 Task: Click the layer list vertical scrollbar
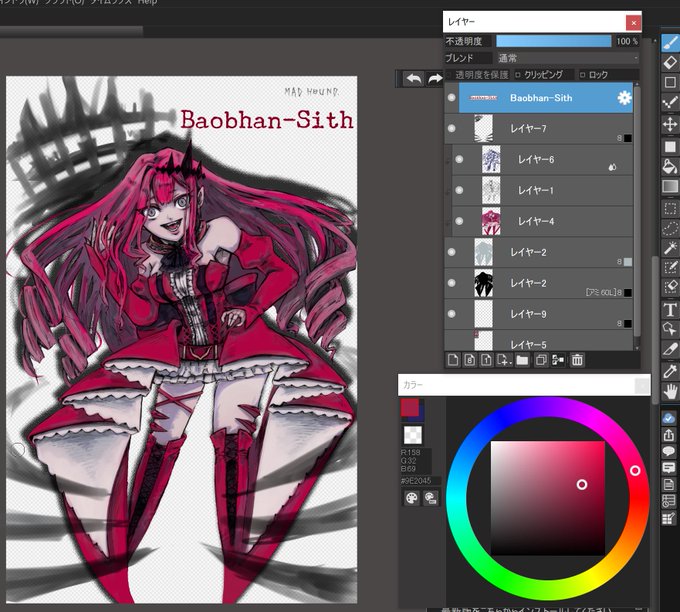637,210
